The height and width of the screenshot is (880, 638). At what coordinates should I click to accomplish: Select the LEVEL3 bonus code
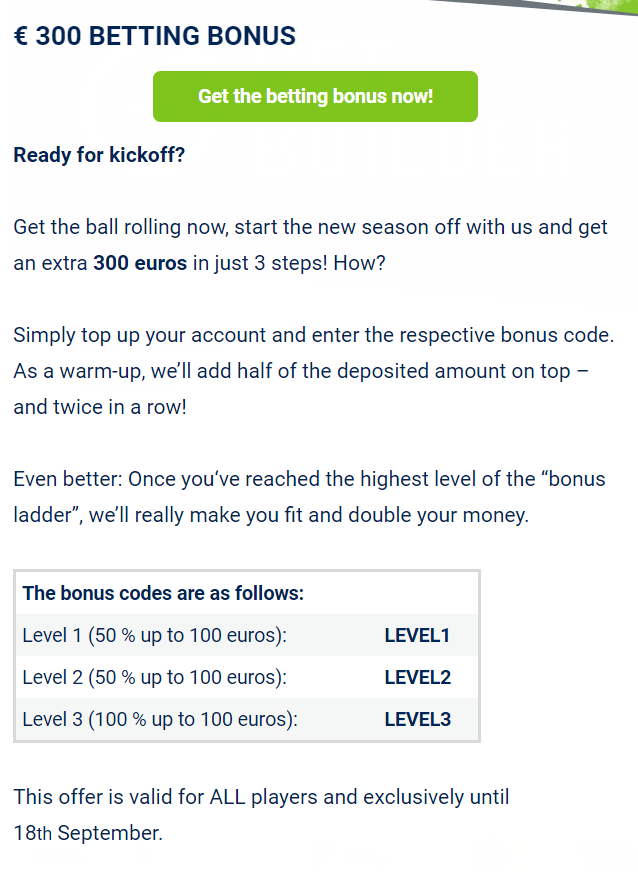coord(417,719)
